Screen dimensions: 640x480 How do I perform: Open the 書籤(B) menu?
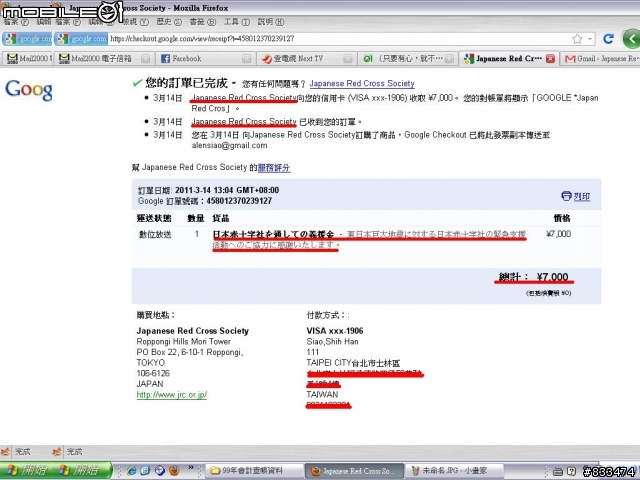203,22
